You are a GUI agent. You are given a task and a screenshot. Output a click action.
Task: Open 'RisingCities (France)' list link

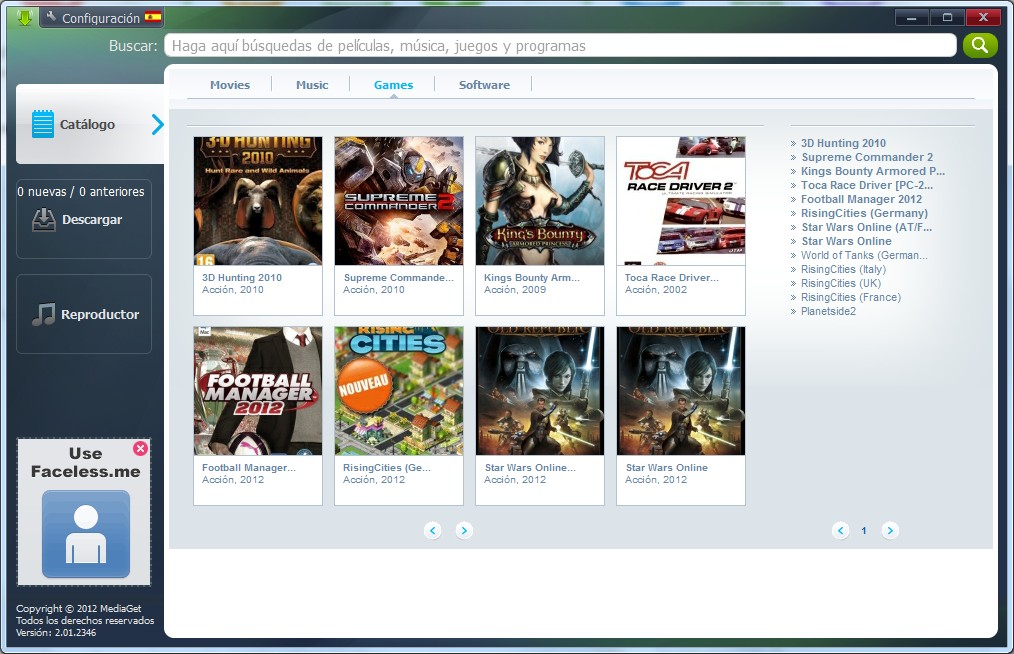[851, 298]
